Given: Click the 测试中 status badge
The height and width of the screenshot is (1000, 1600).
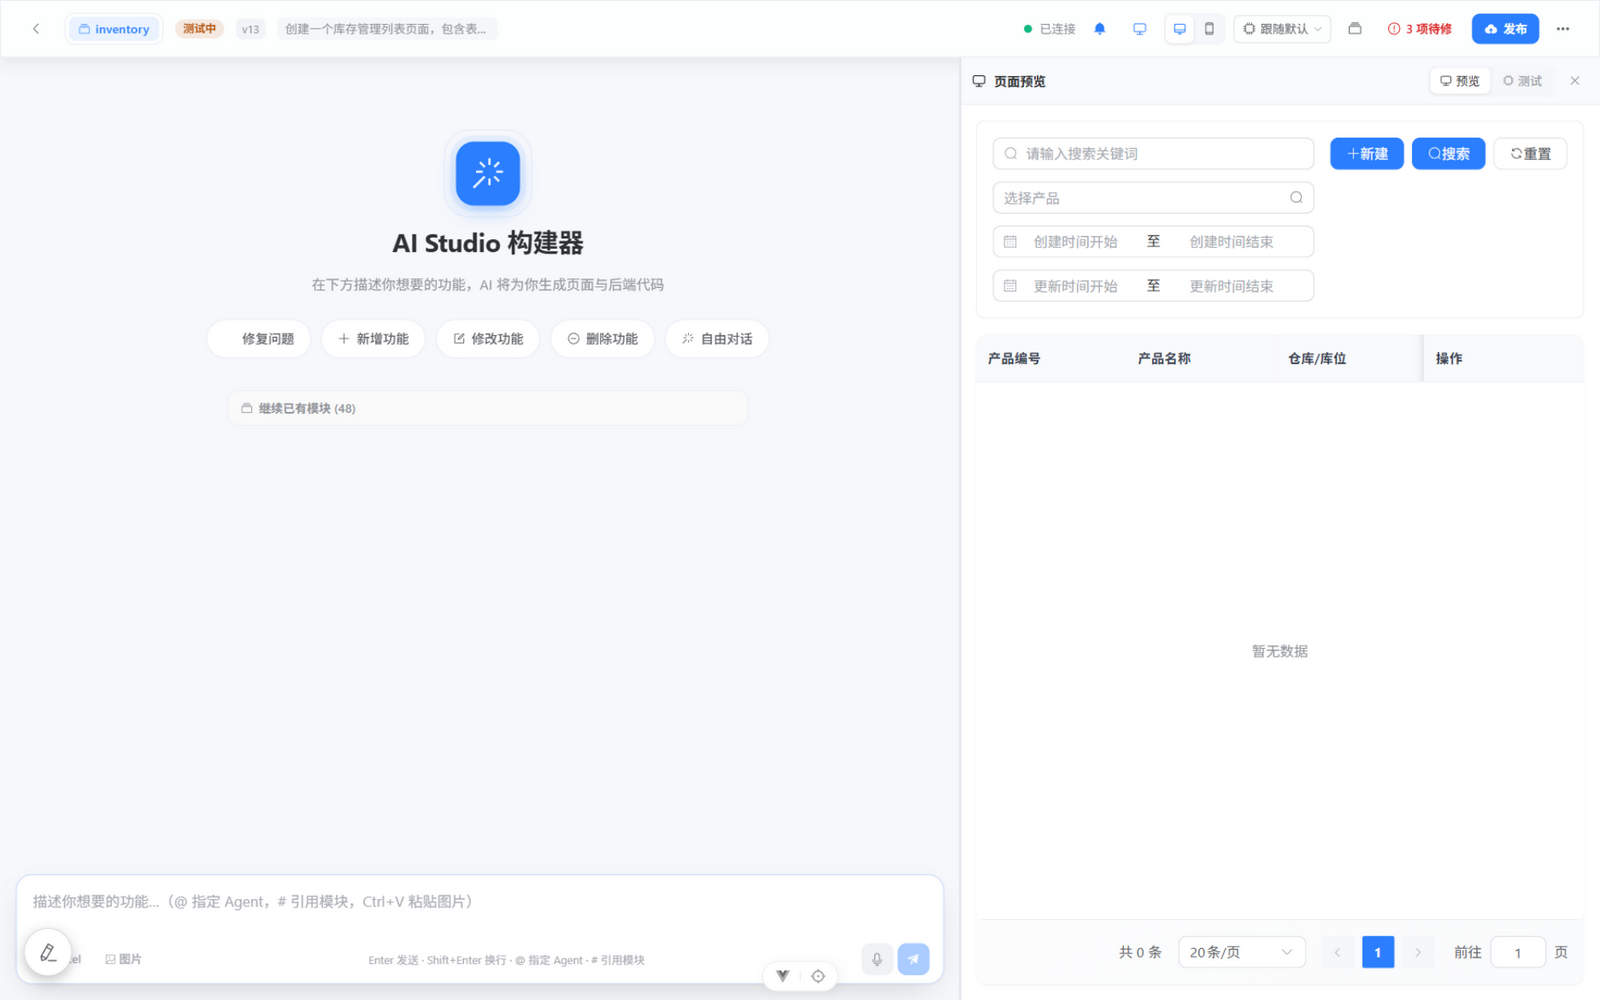Looking at the screenshot, I should tap(199, 29).
